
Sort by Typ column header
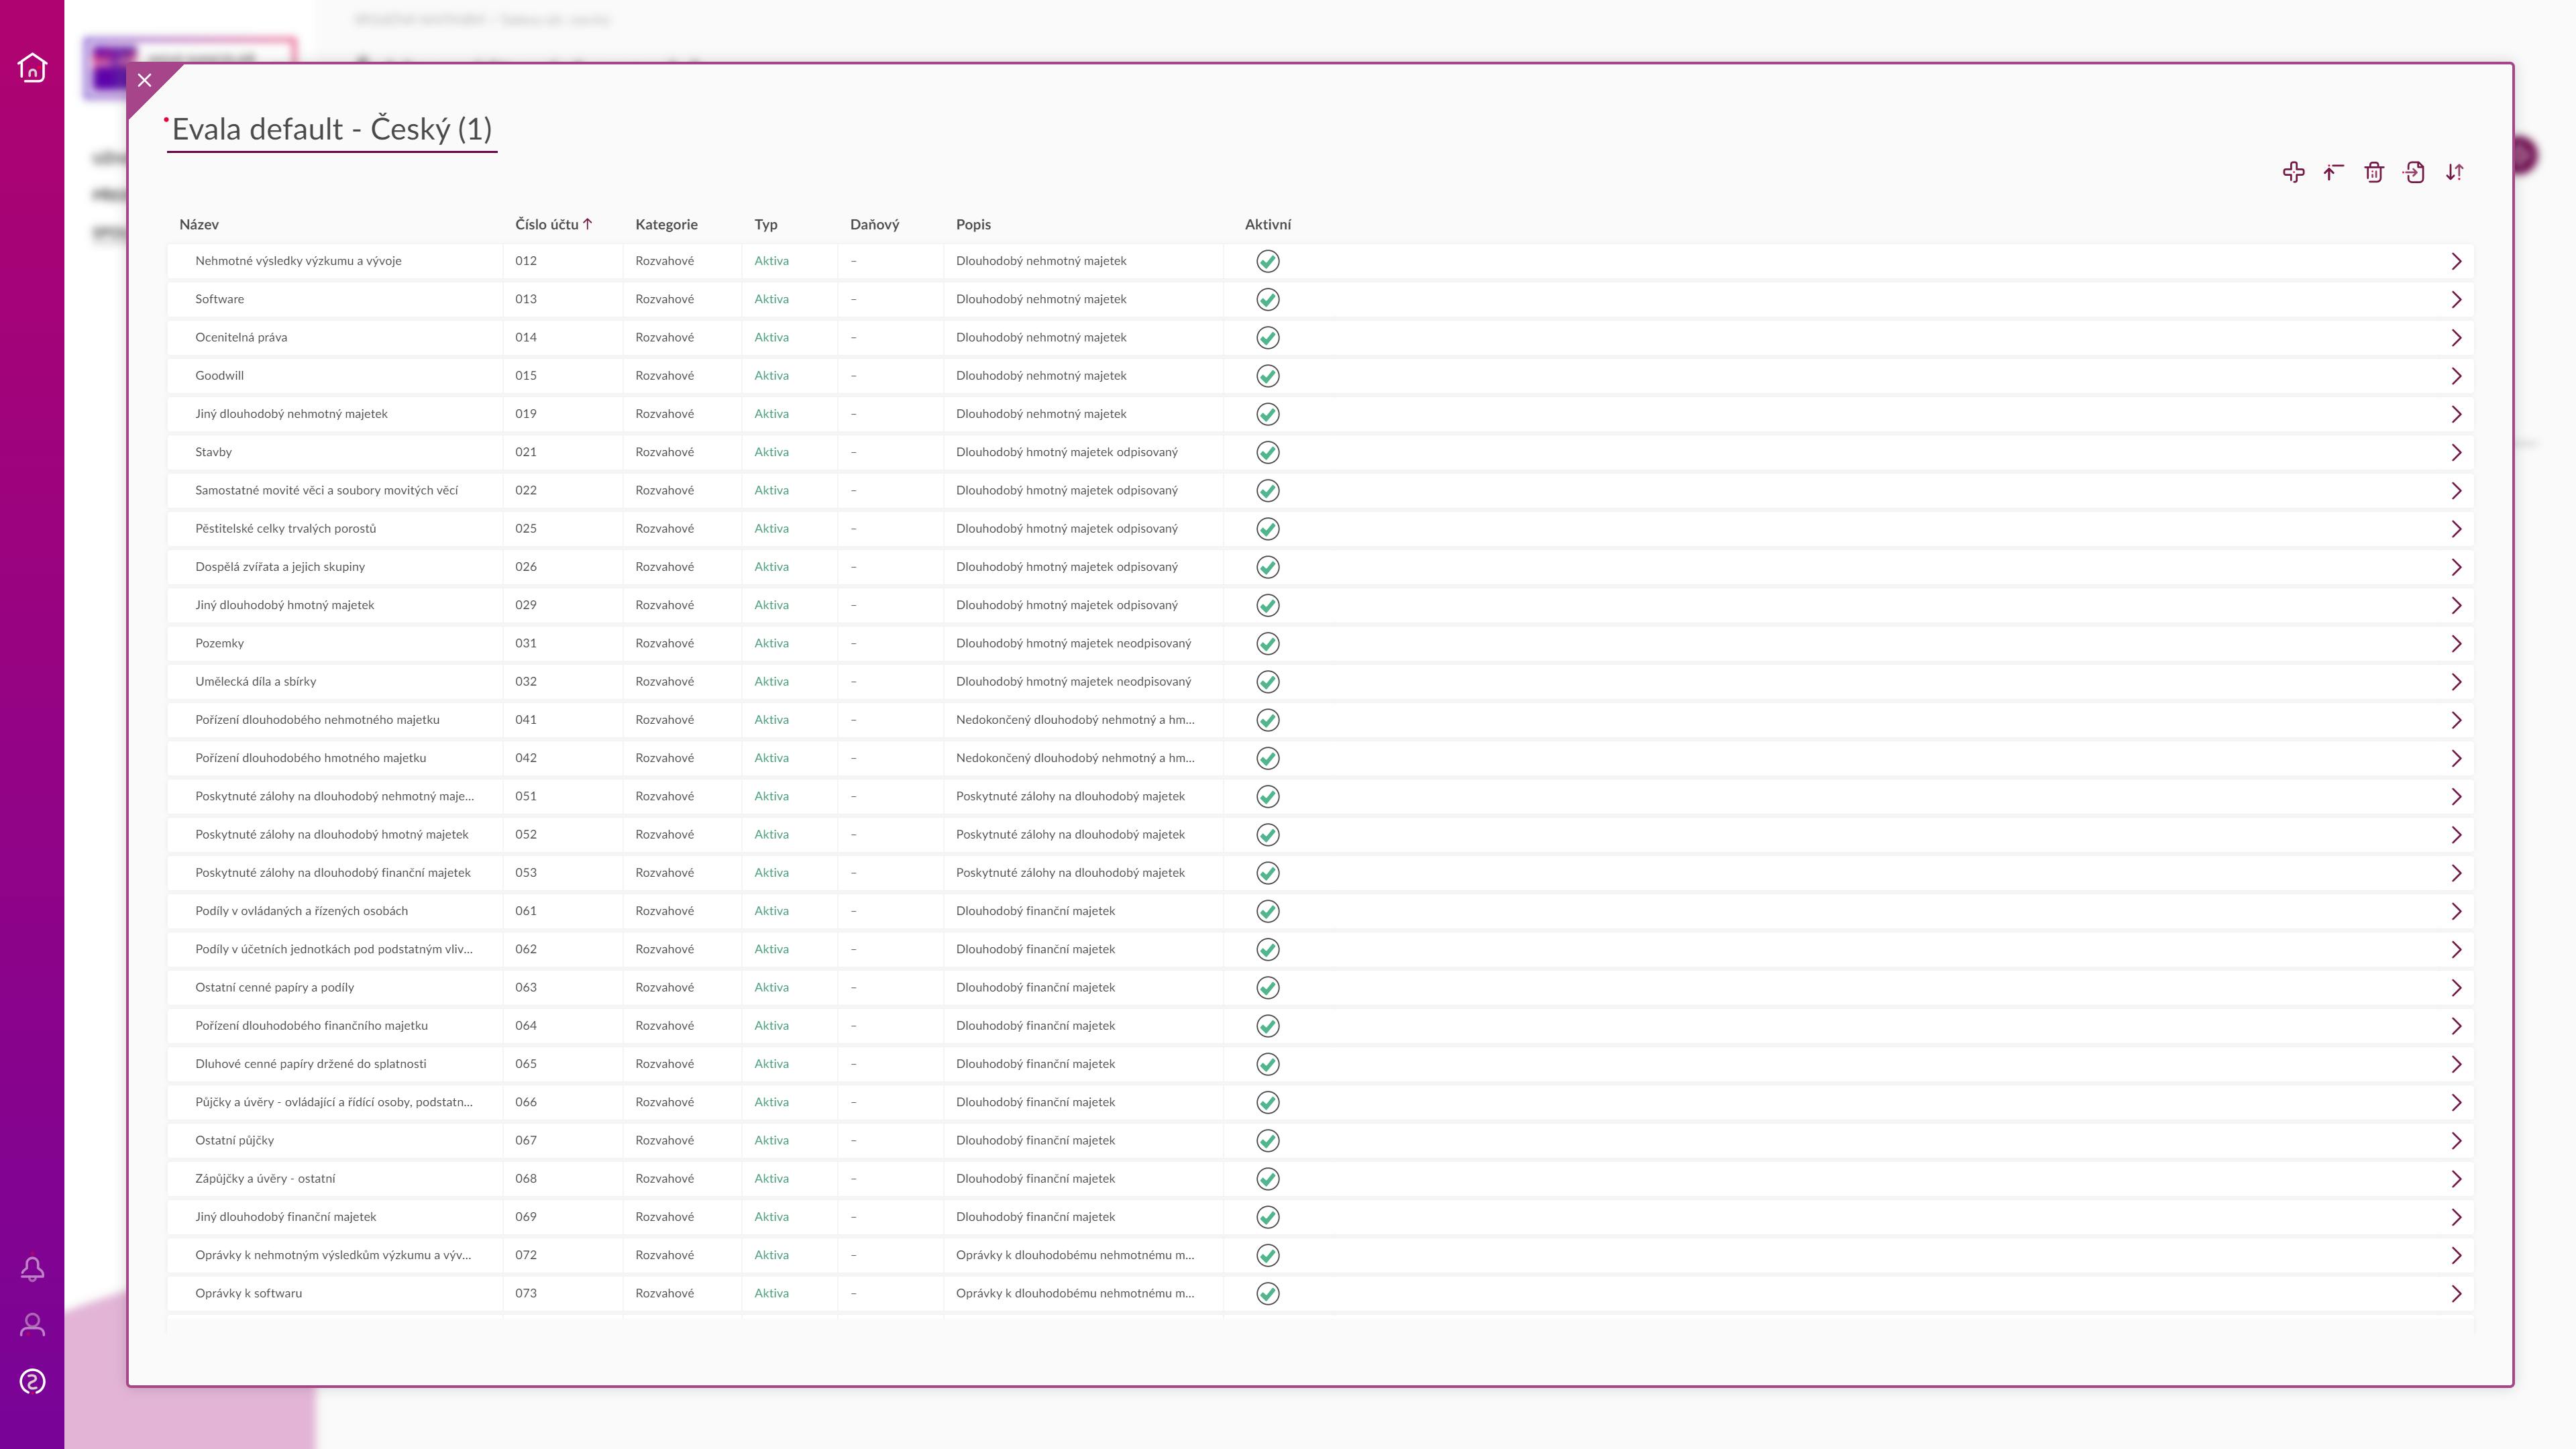point(766,225)
